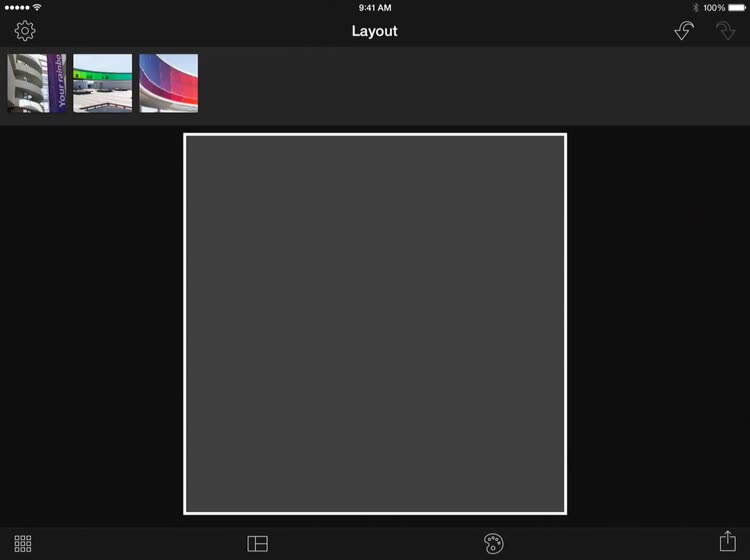
Task: Tap the white border of the canvas
Action: point(375,134)
